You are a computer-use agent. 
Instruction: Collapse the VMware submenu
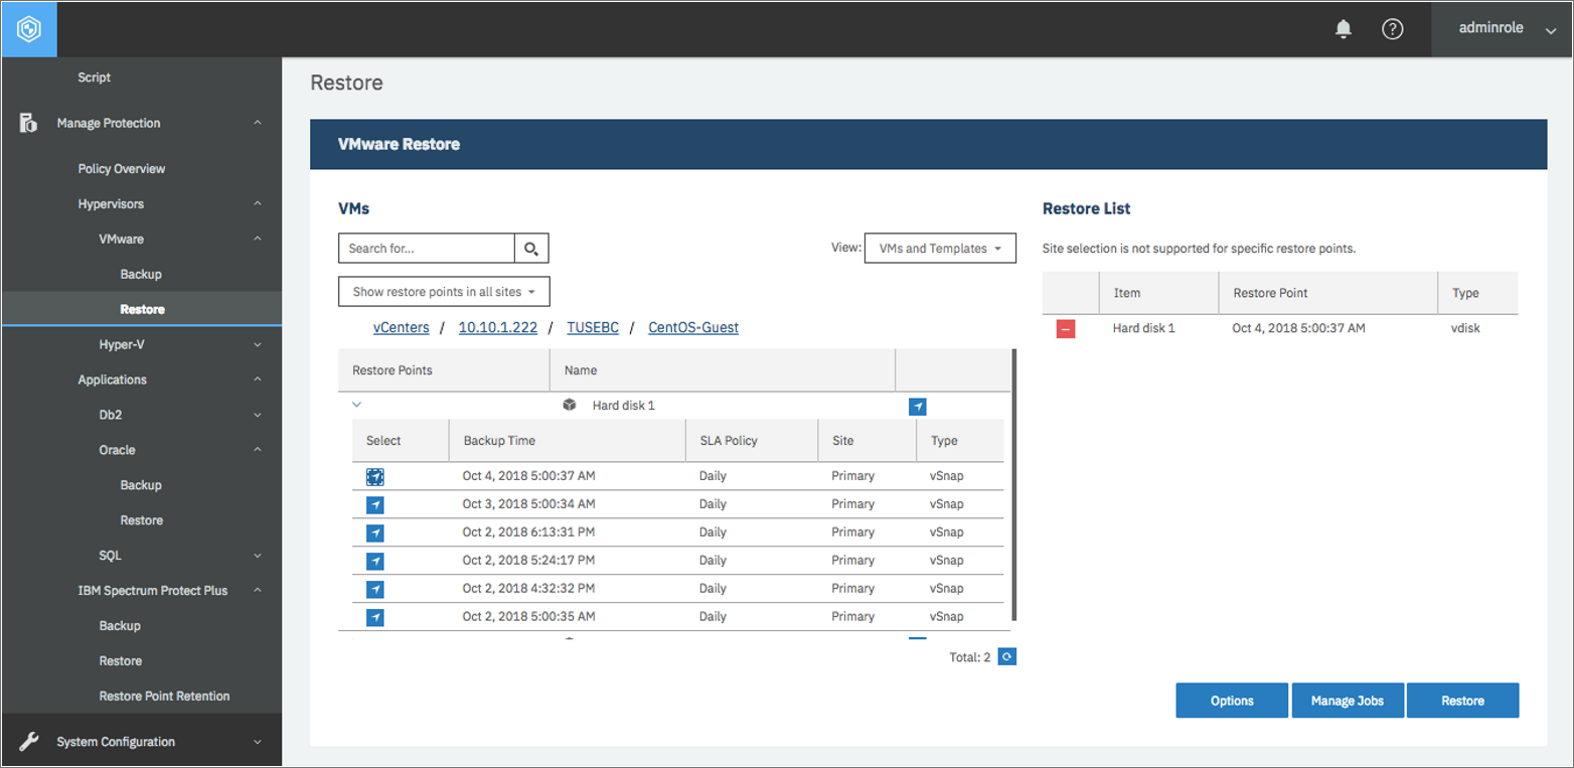coord(257,239)
